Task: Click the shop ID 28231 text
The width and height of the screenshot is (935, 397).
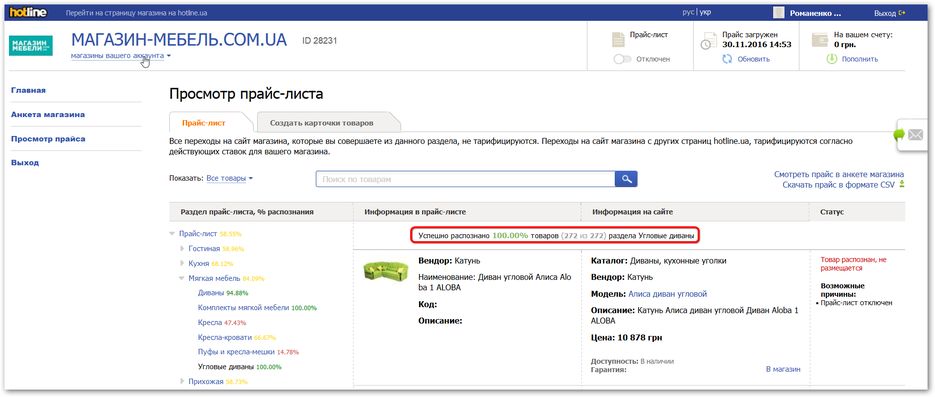Action: 320,41
